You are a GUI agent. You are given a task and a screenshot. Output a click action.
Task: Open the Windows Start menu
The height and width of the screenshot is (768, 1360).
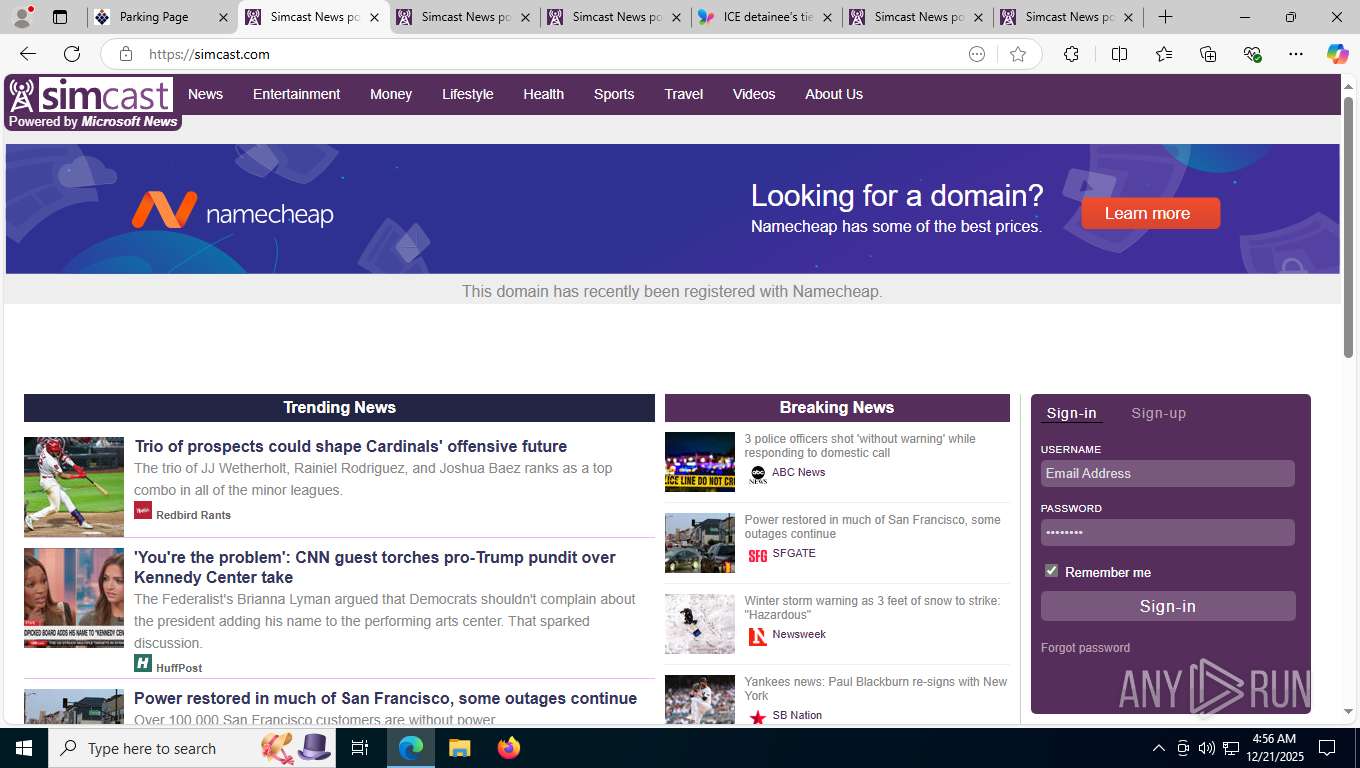[x=24, y=748]
